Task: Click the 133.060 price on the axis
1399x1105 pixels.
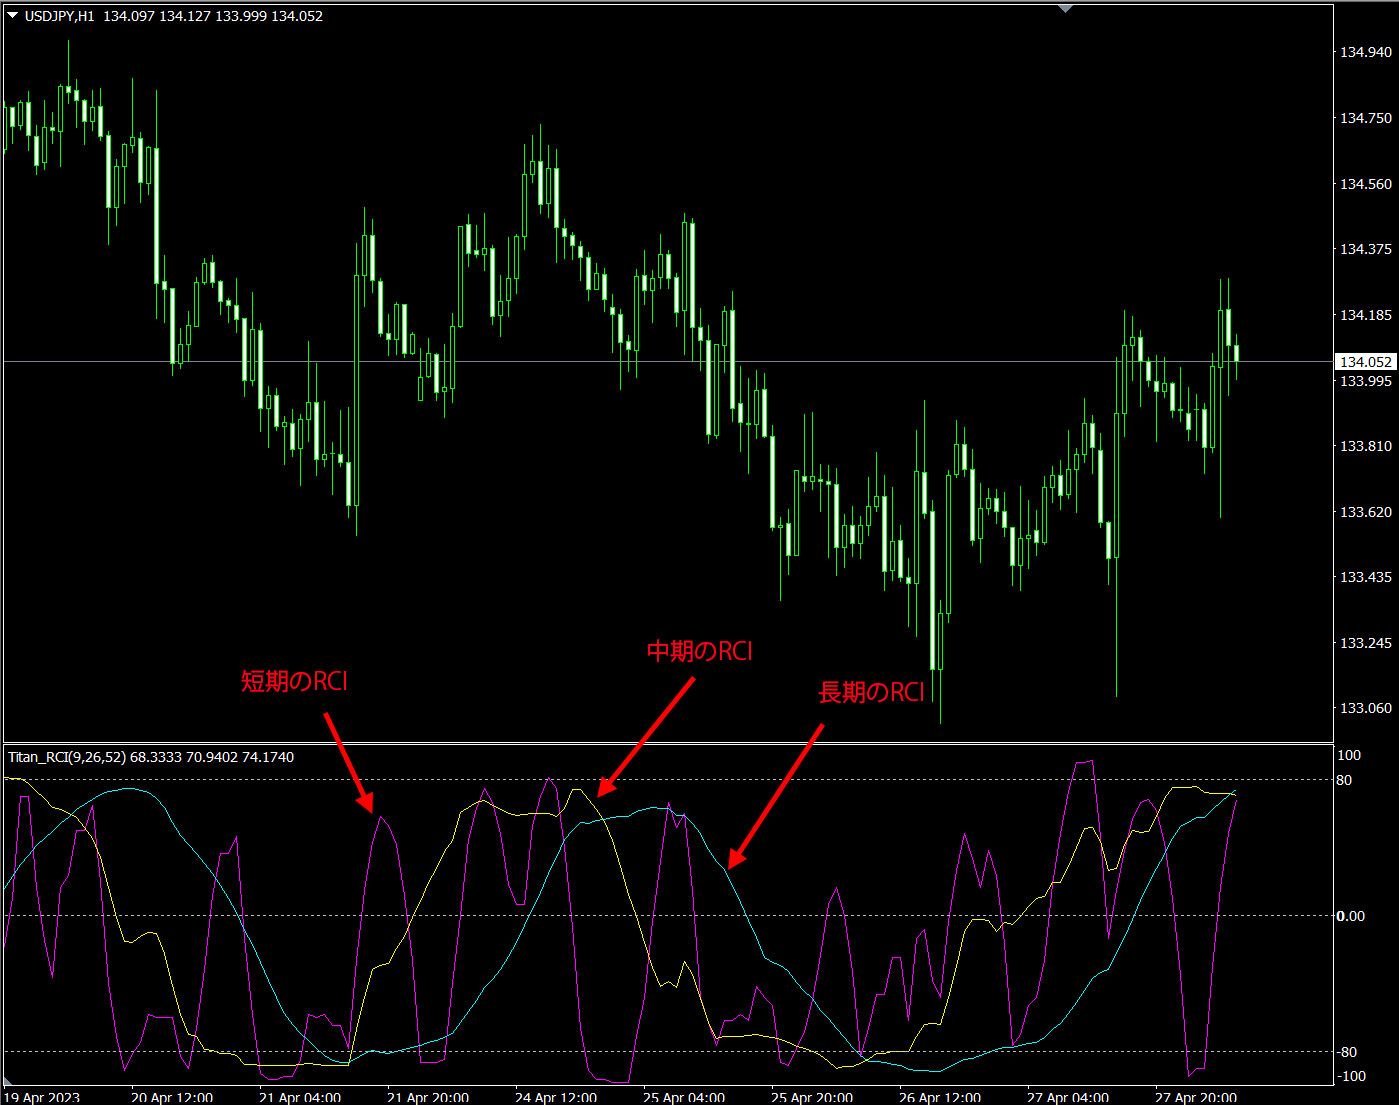Action: 1365,708
